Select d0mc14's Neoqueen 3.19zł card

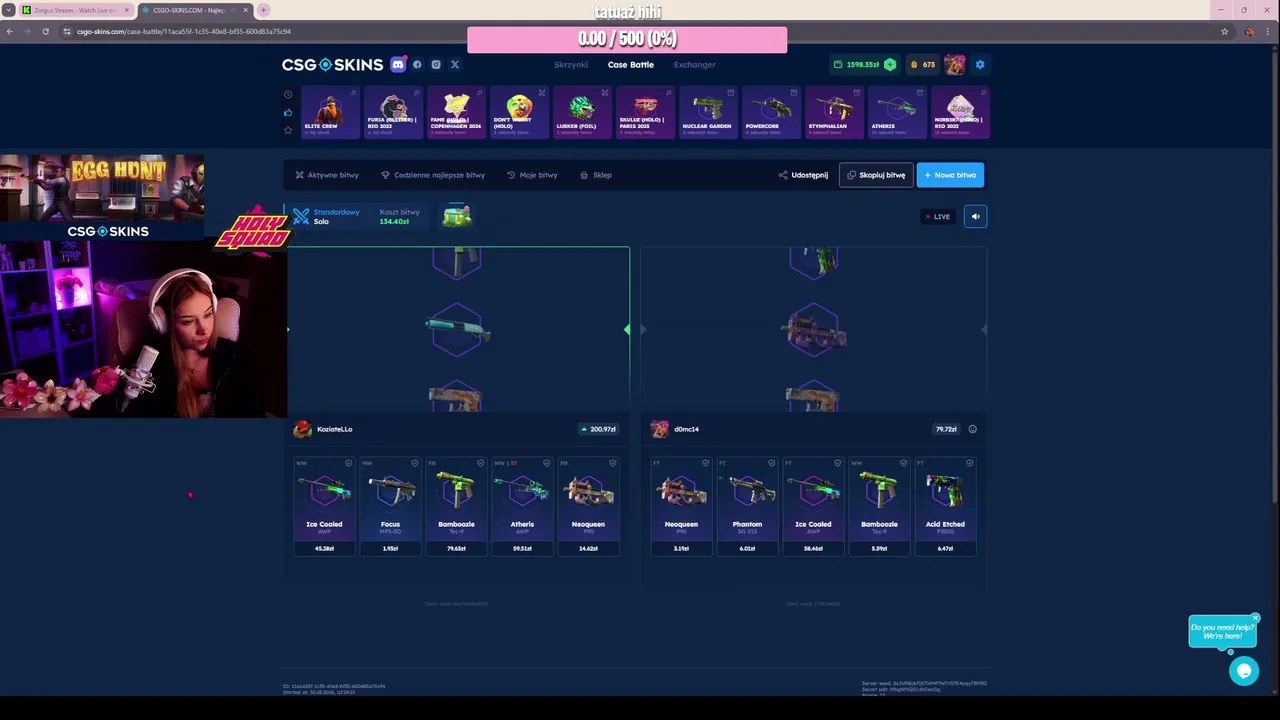click(681, 506)
